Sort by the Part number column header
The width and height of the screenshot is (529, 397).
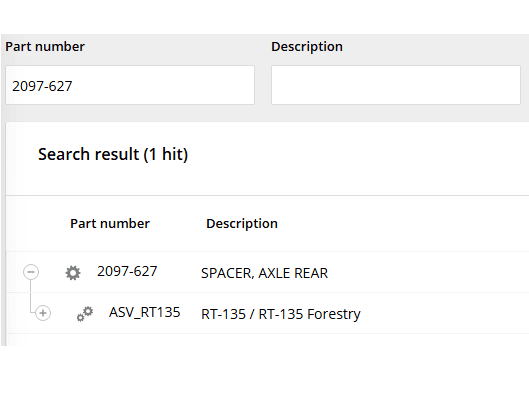(110, 224)
